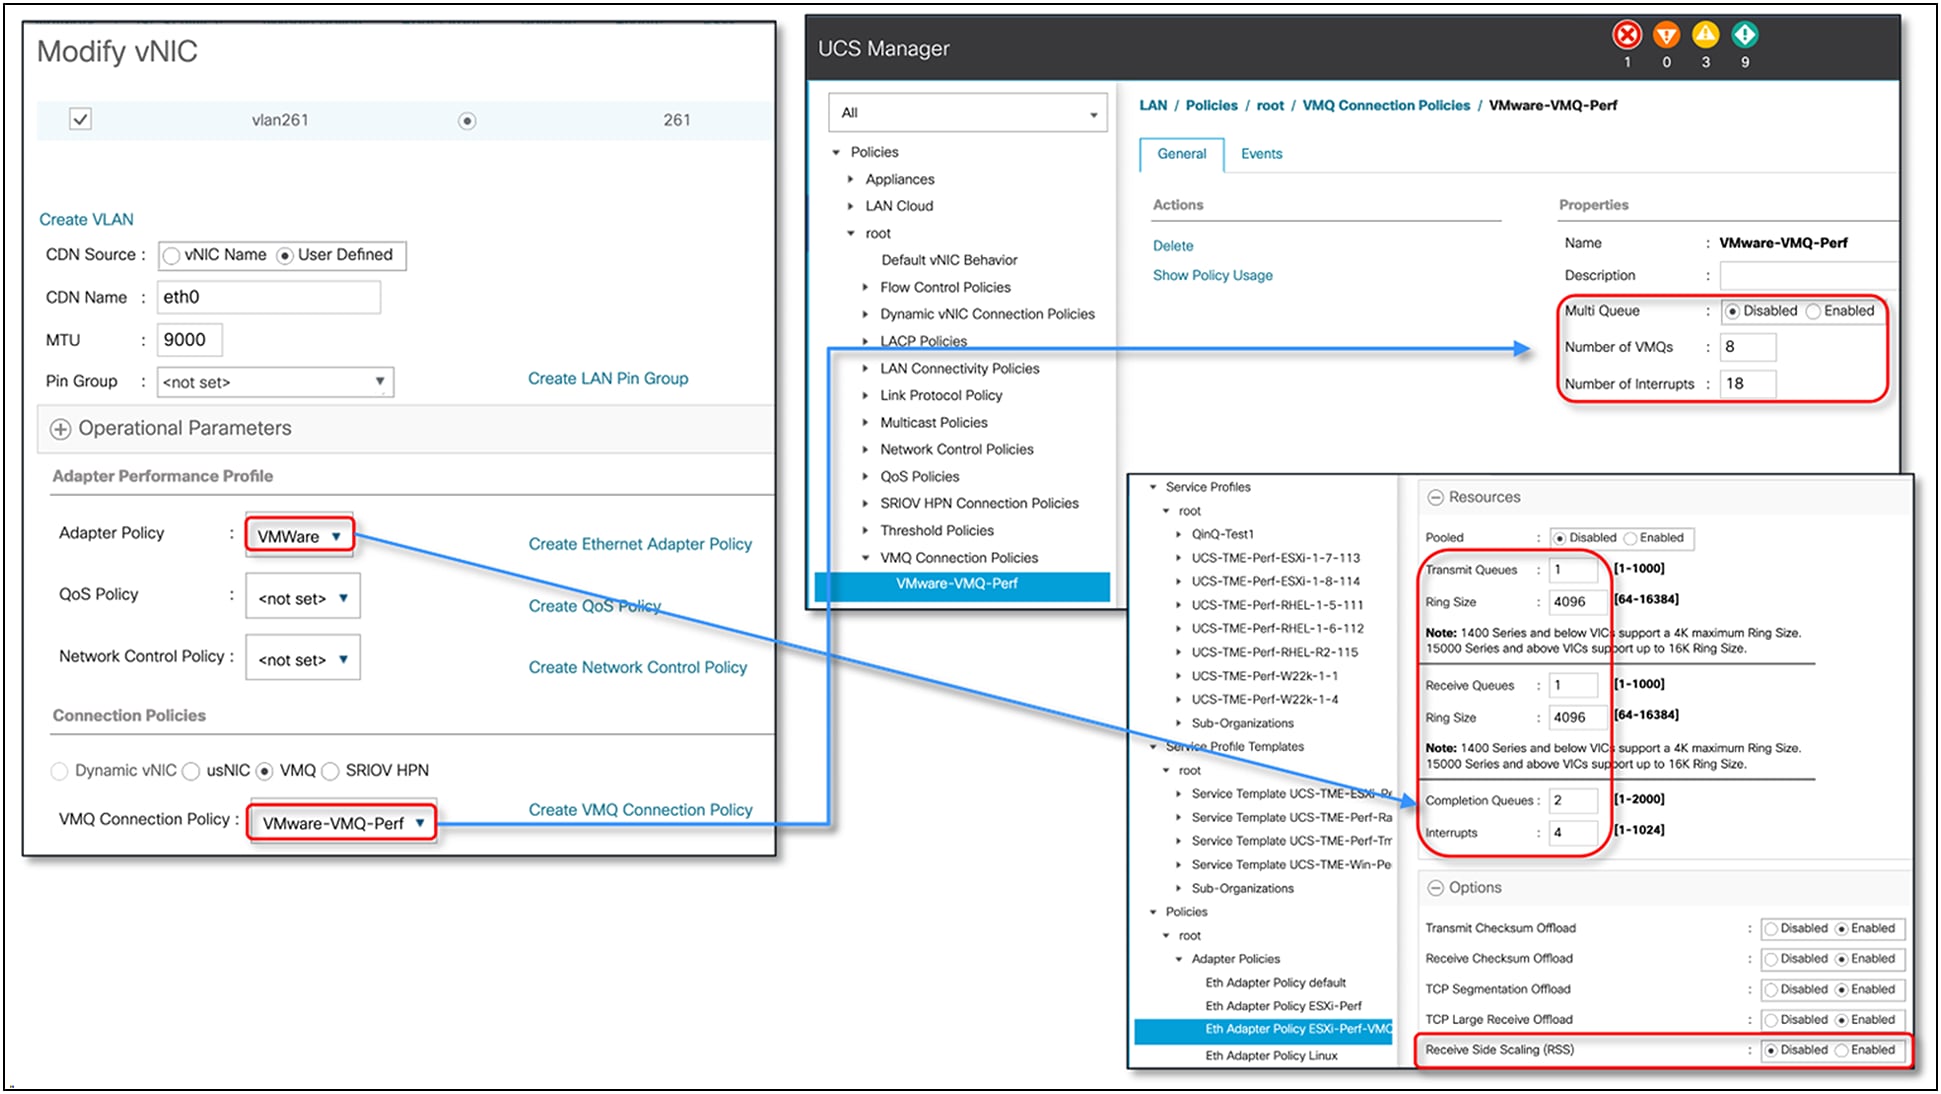Select vNIC Name as CDN Source
This screenshot has width=1941, height=1094.
tap(172, 256)
